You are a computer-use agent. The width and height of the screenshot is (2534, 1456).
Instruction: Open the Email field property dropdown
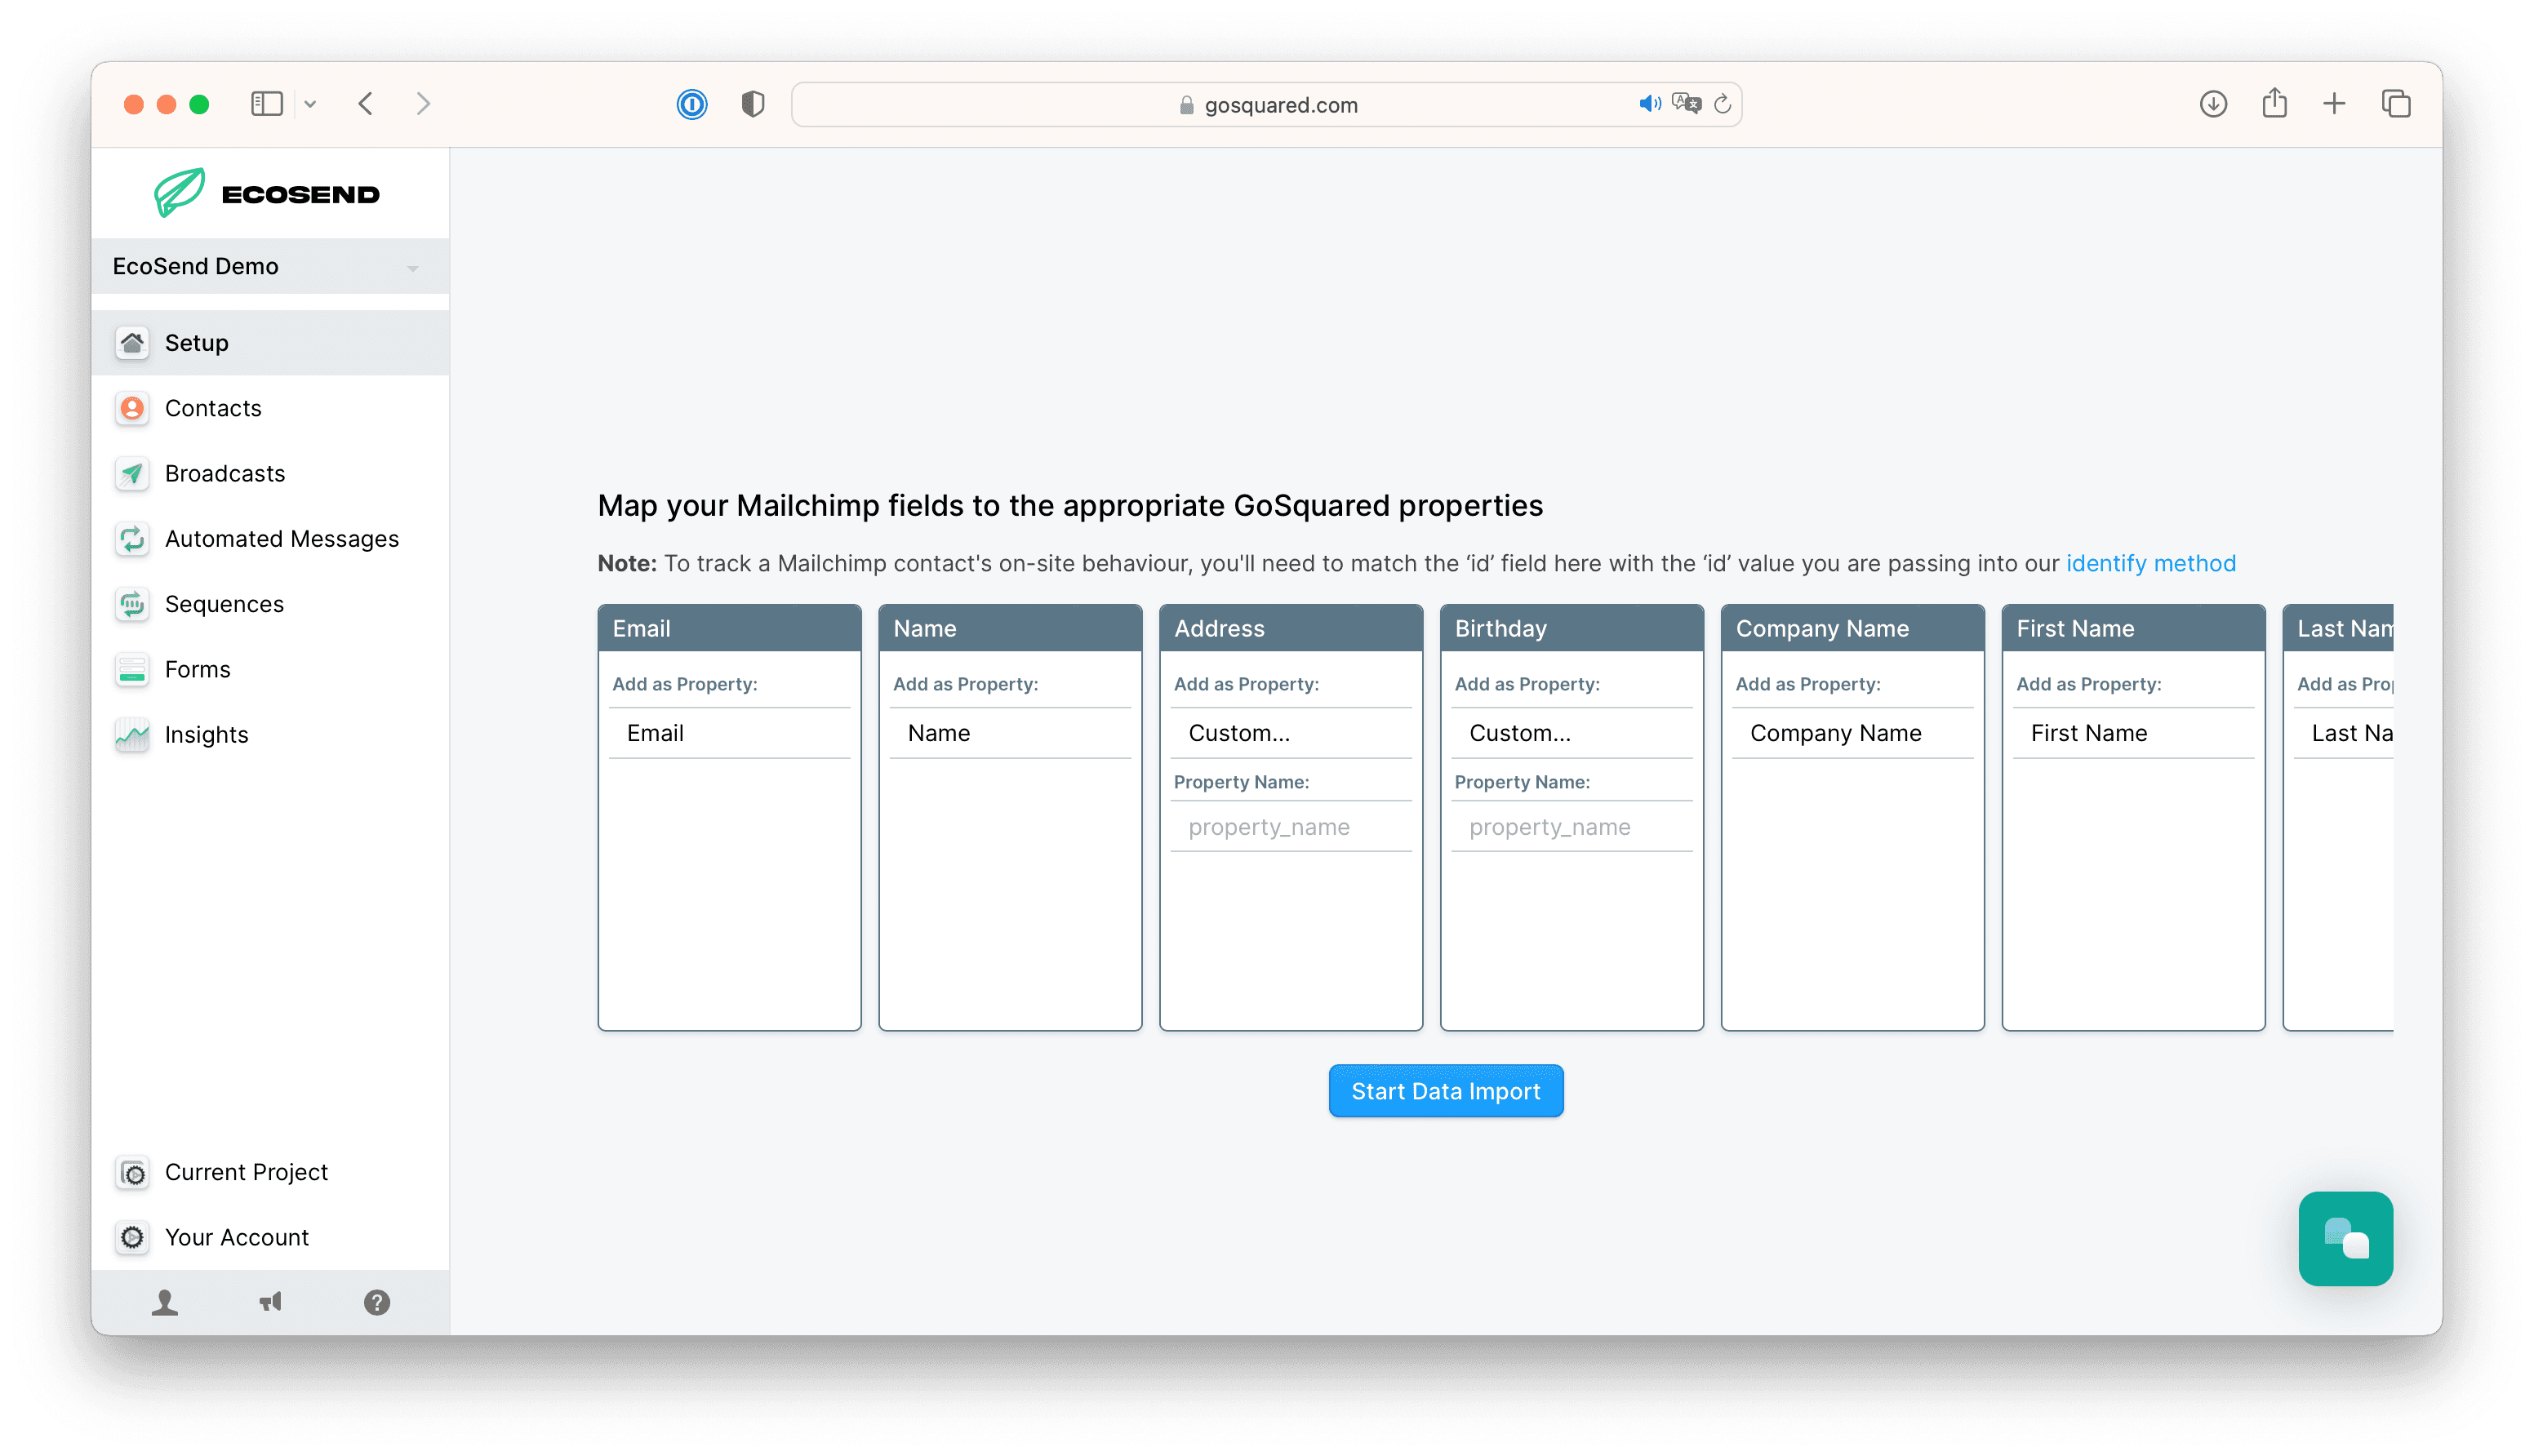point(729,733)
